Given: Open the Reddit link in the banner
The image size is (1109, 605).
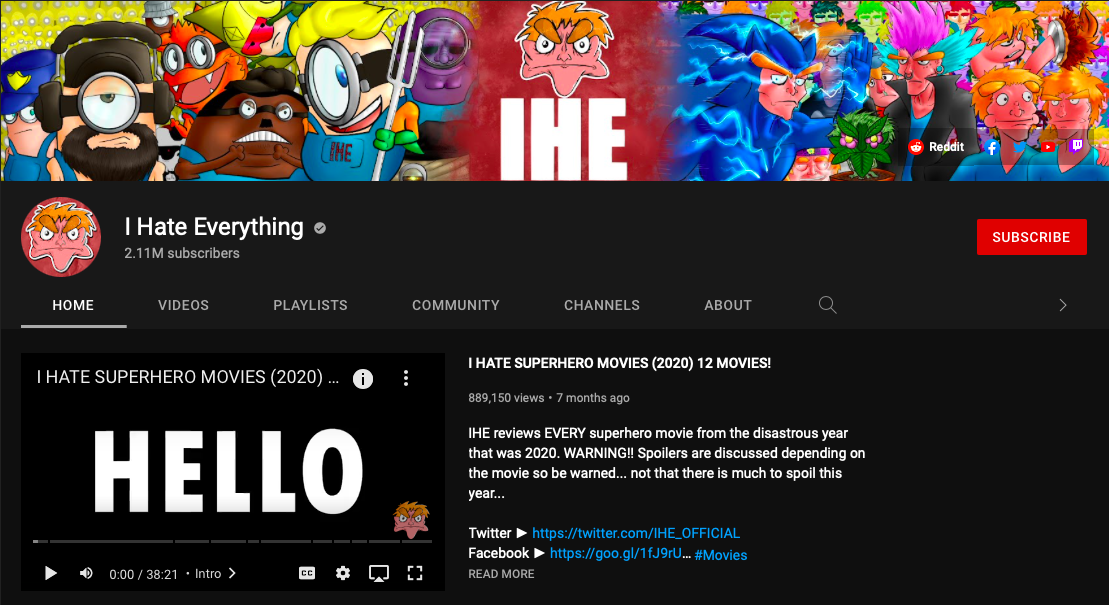Looking at the screenshot, I should pyautogui.click(x=936, y=146).
